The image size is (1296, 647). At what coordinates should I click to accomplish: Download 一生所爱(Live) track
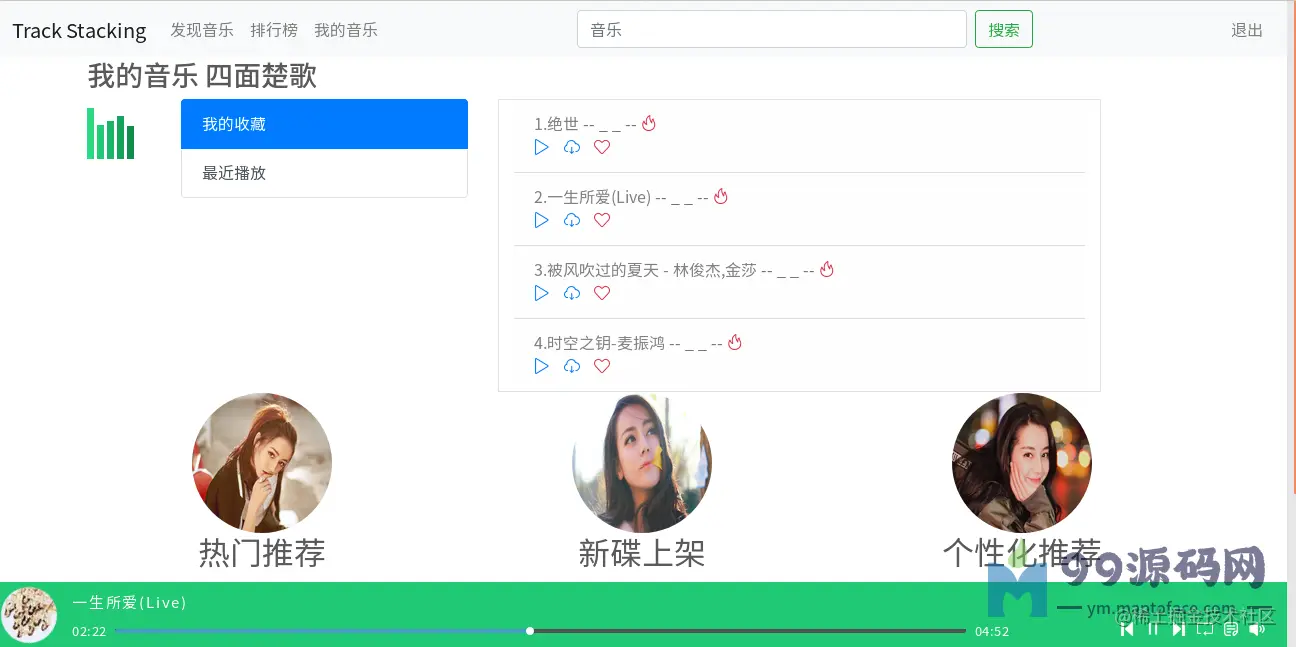click(572, 220)
